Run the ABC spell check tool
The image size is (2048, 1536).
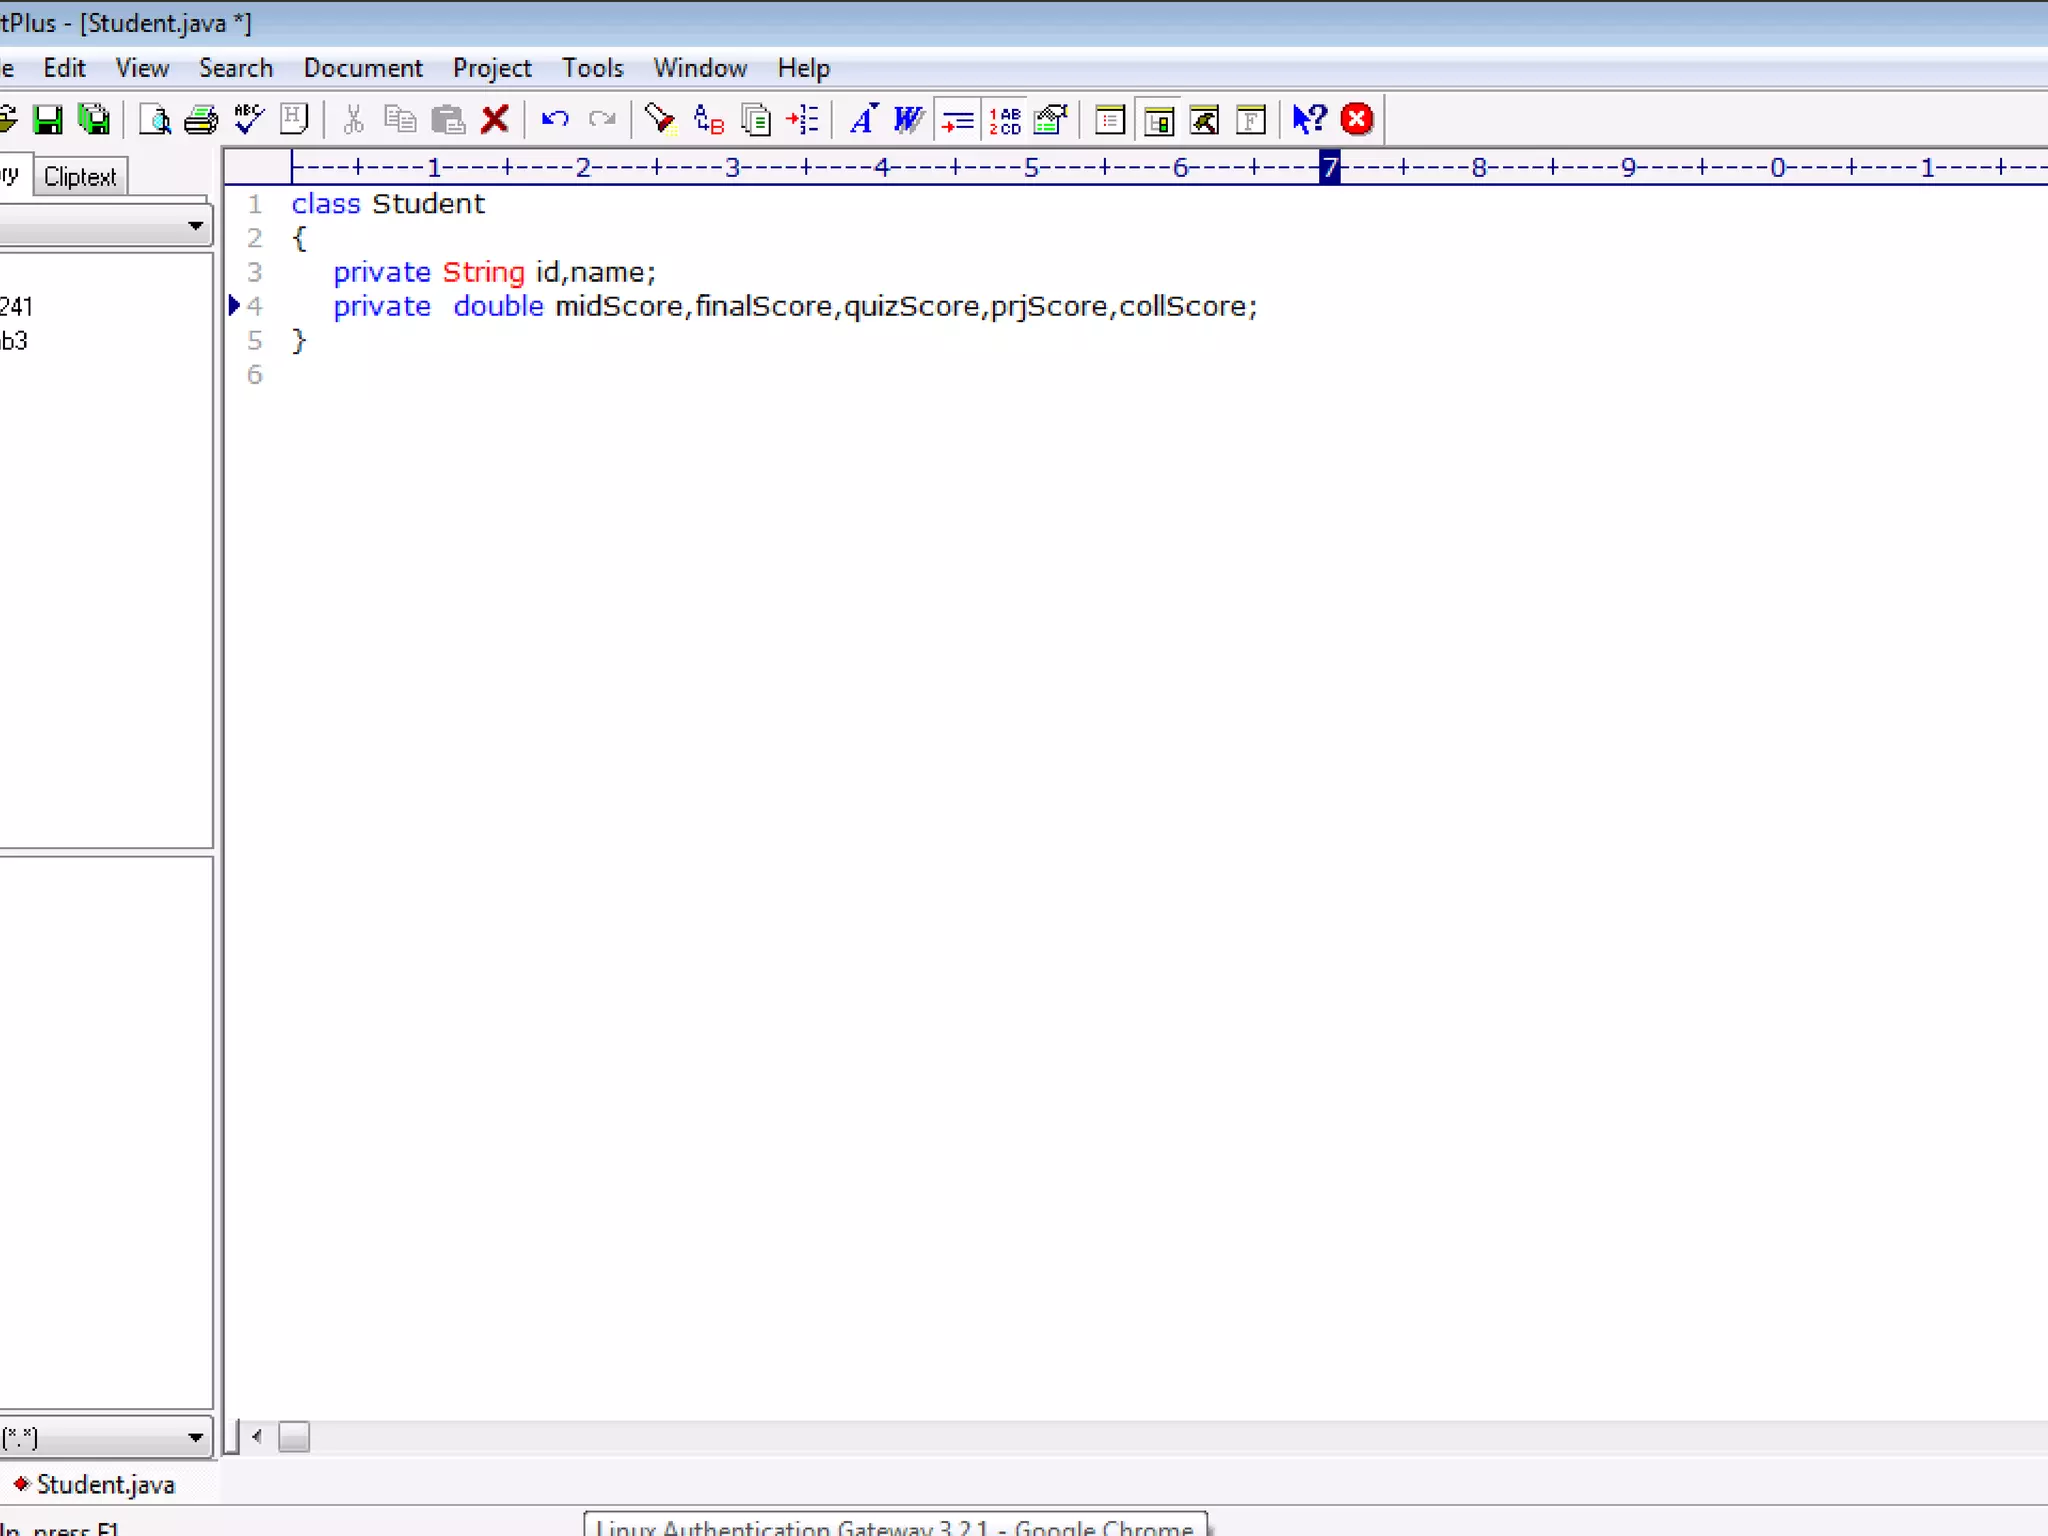(x=248, y=120)
